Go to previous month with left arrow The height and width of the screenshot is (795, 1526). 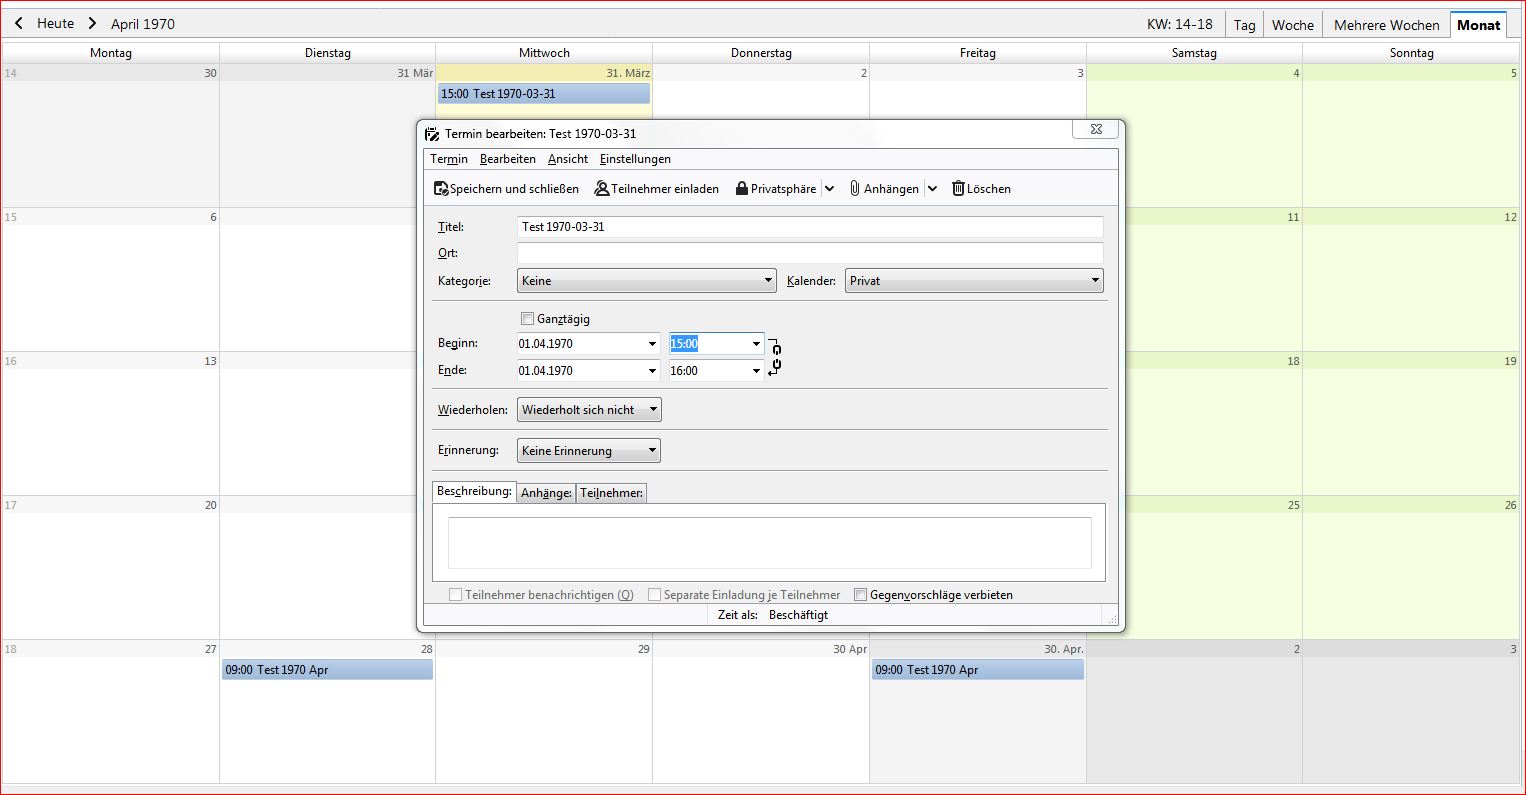19,23
